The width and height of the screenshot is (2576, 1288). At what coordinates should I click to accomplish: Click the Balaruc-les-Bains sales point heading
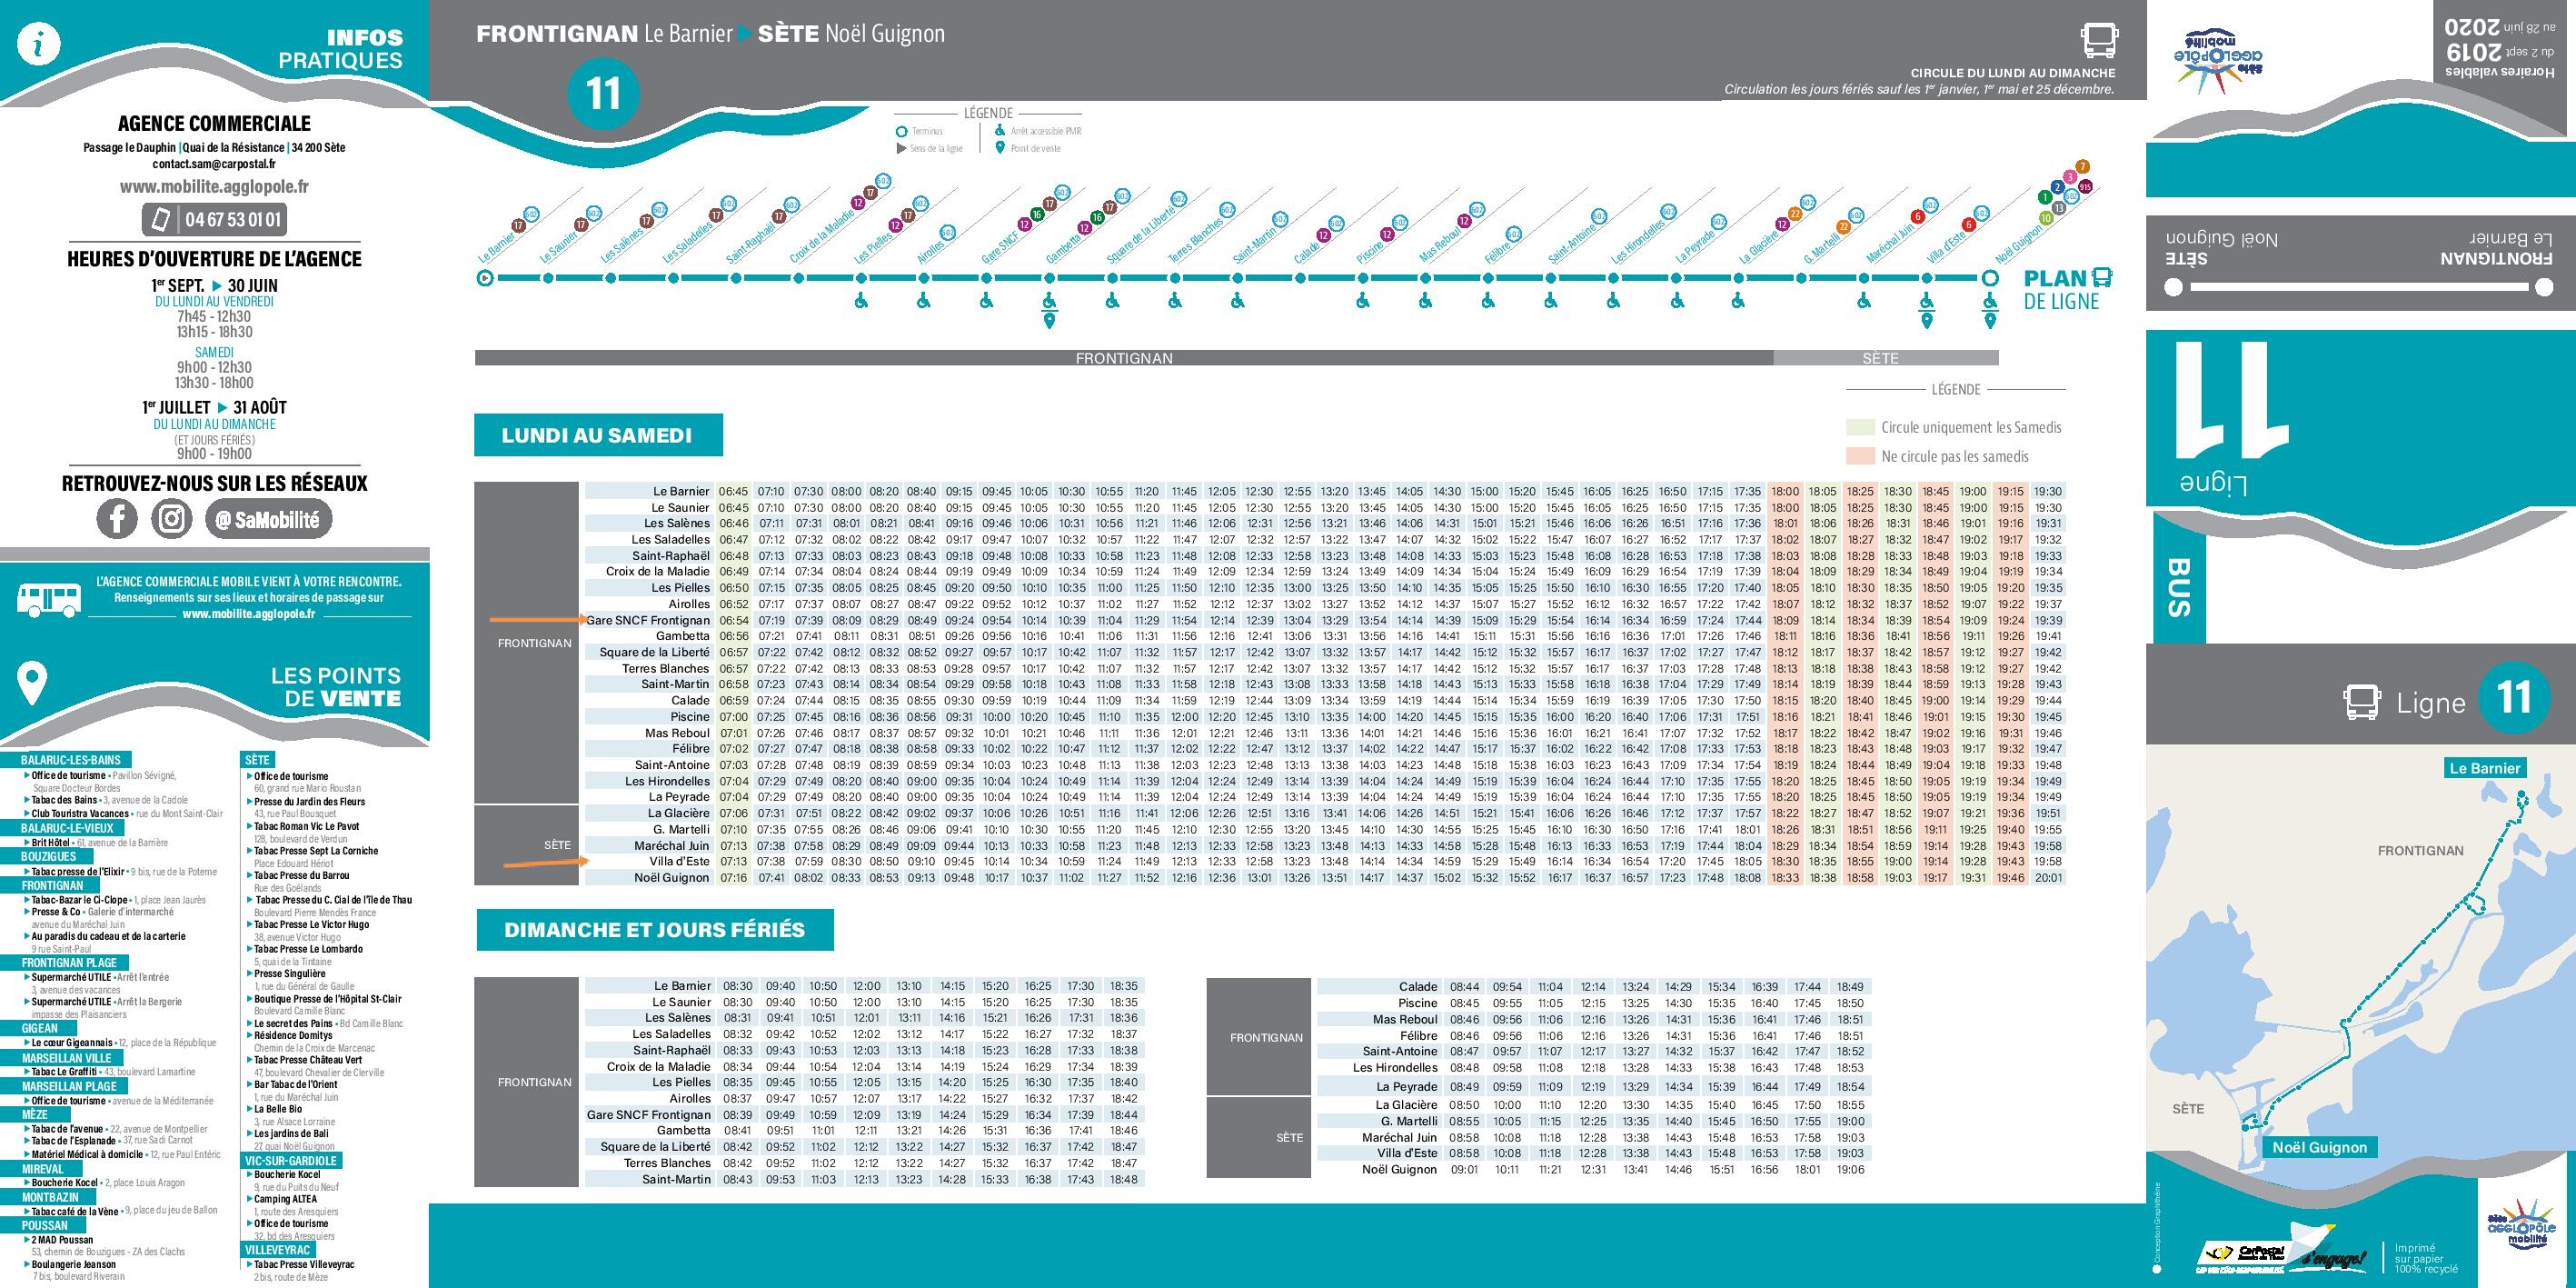point(70,760)
